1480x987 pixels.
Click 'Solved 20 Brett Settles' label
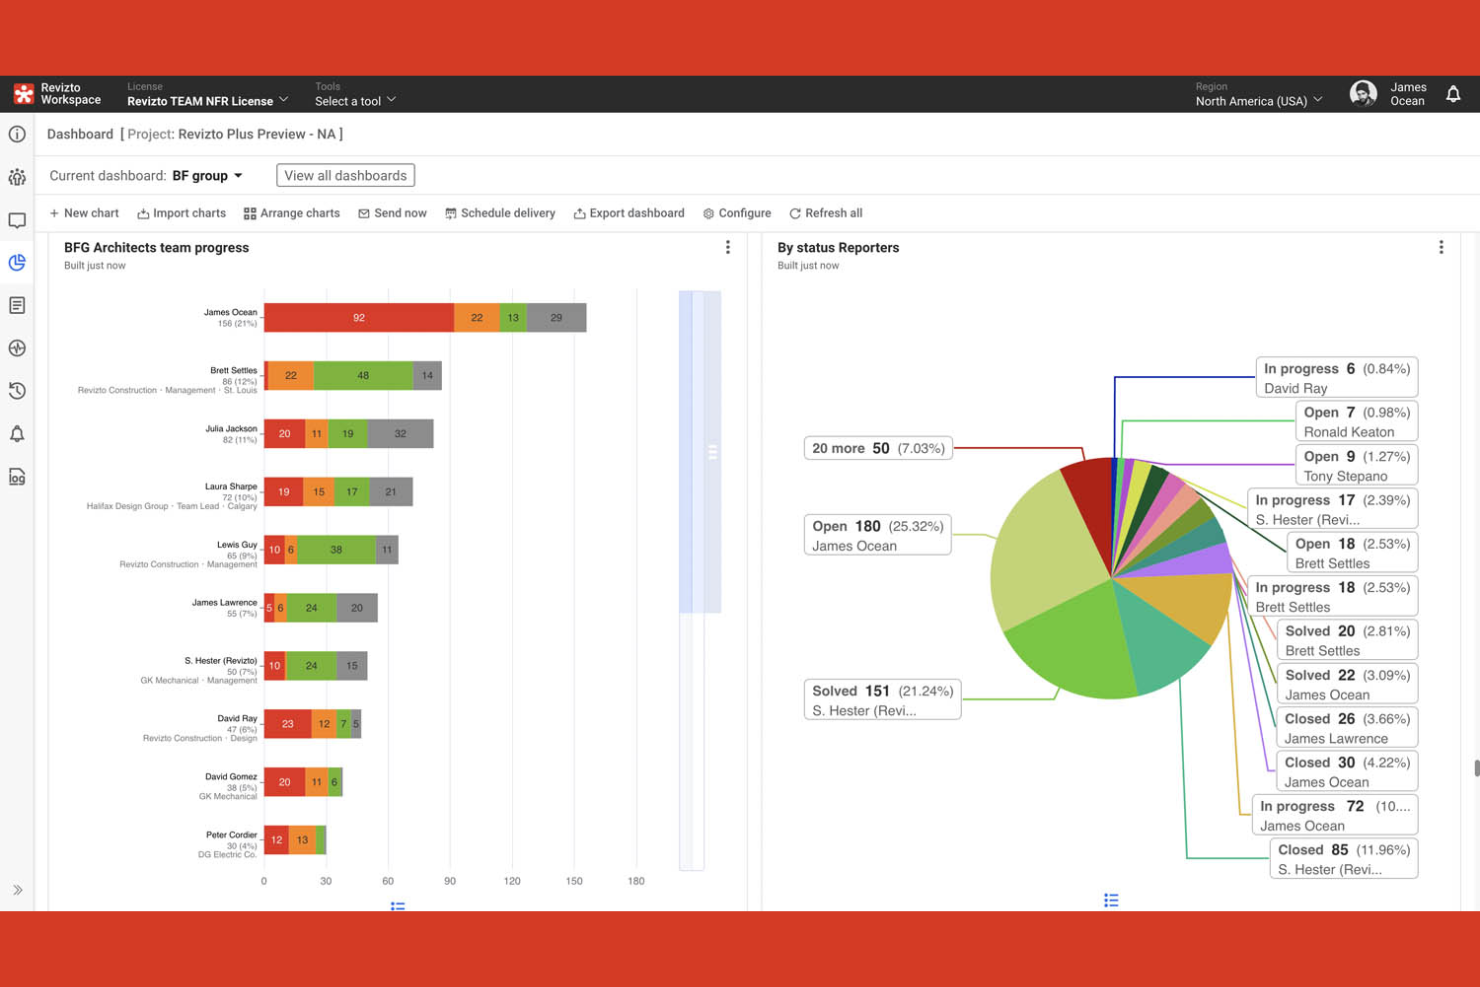(1347, 640)
